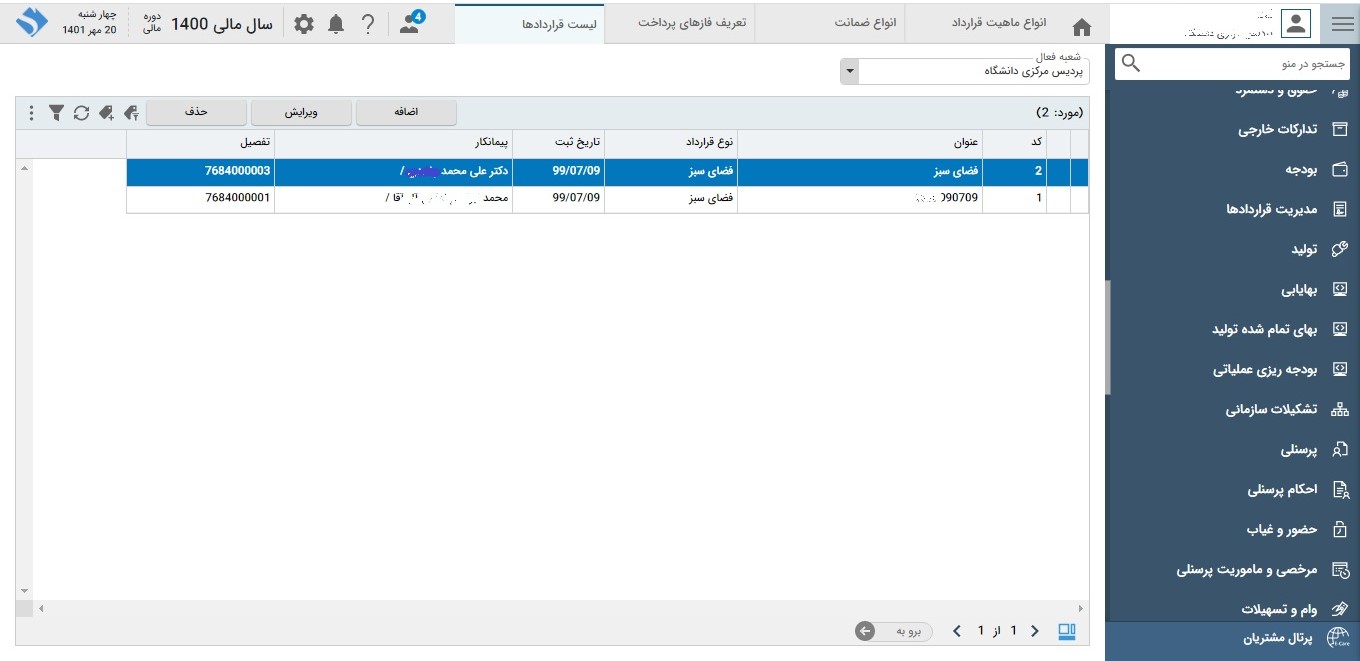Click the tag with plus icon

(106, 113)
